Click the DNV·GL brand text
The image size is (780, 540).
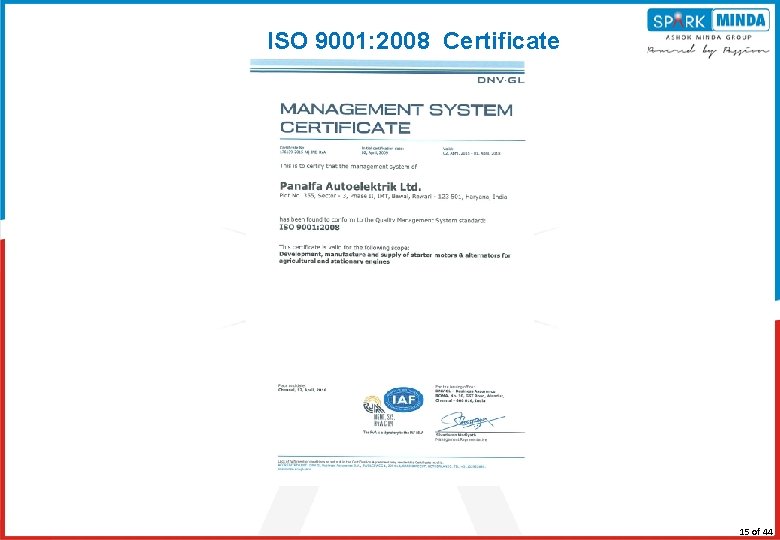point(500,80)
